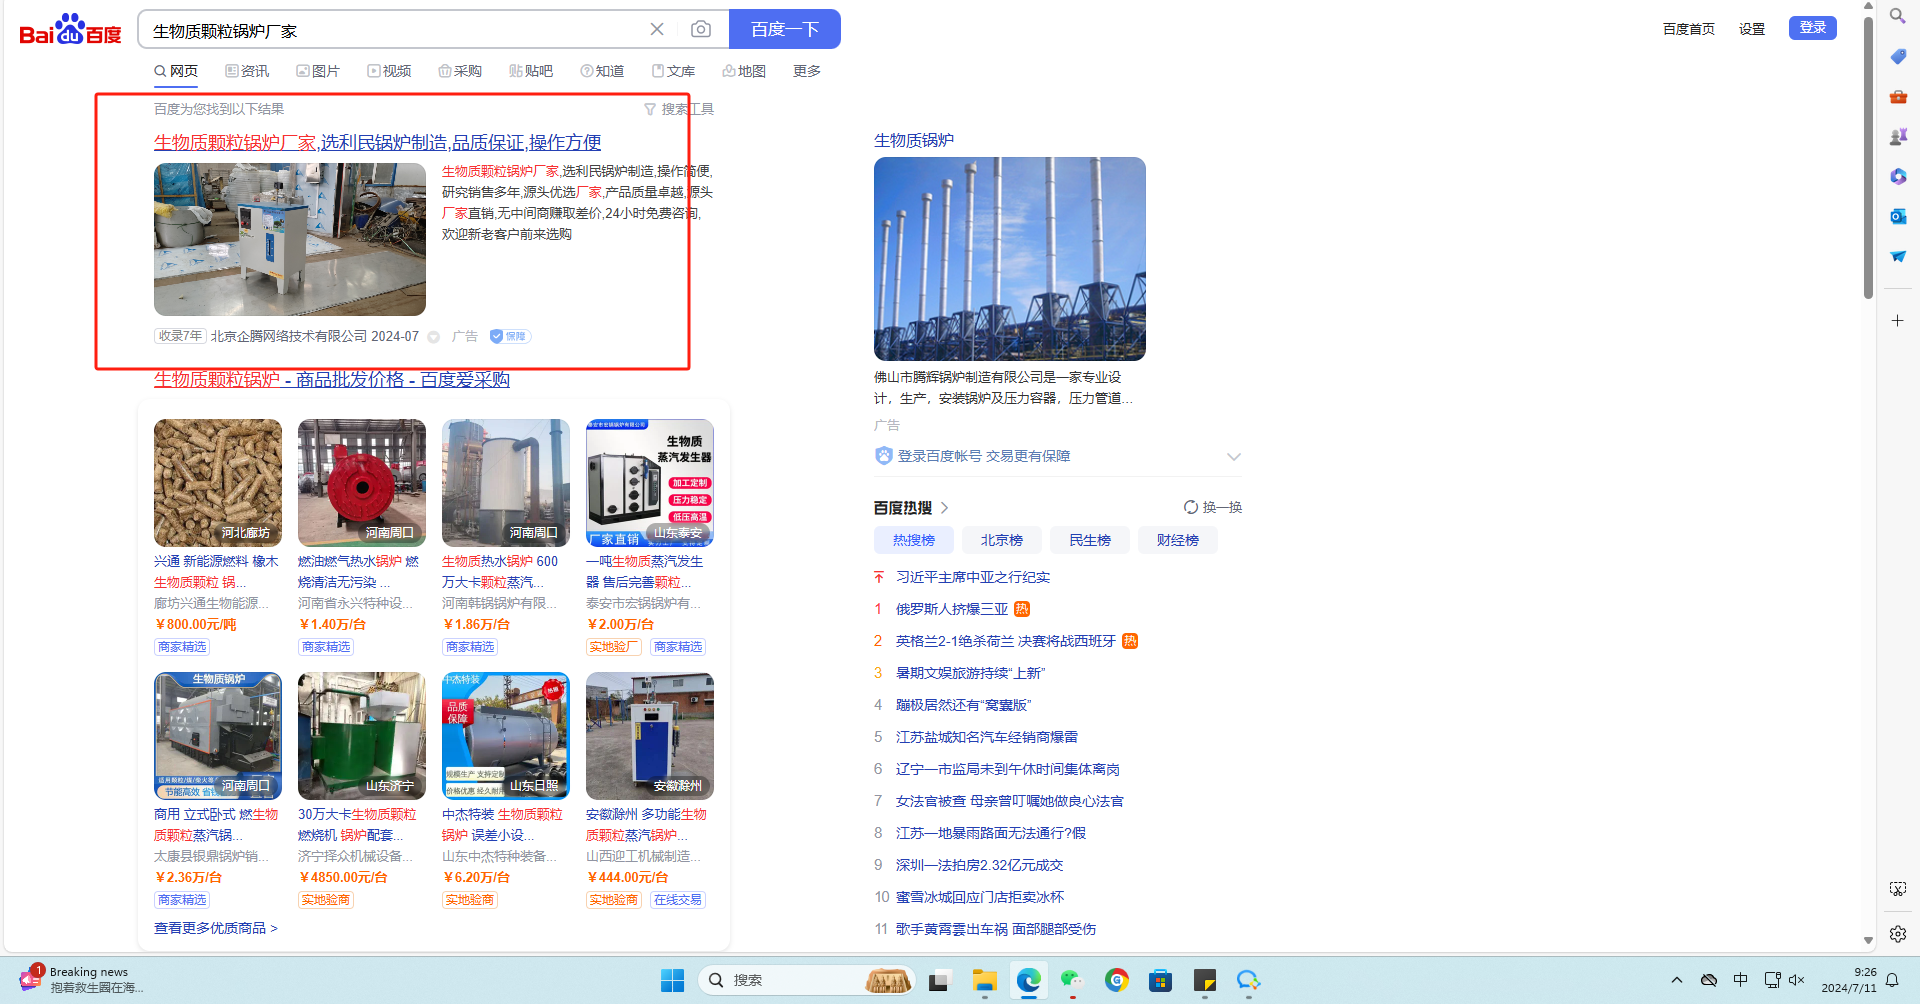
Task: Open the Outlook sidebar icon
Action: tap(1897, 216)
